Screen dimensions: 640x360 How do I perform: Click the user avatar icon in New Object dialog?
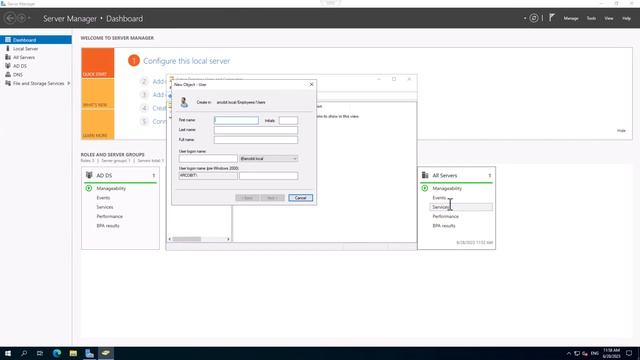click(184, 102)
